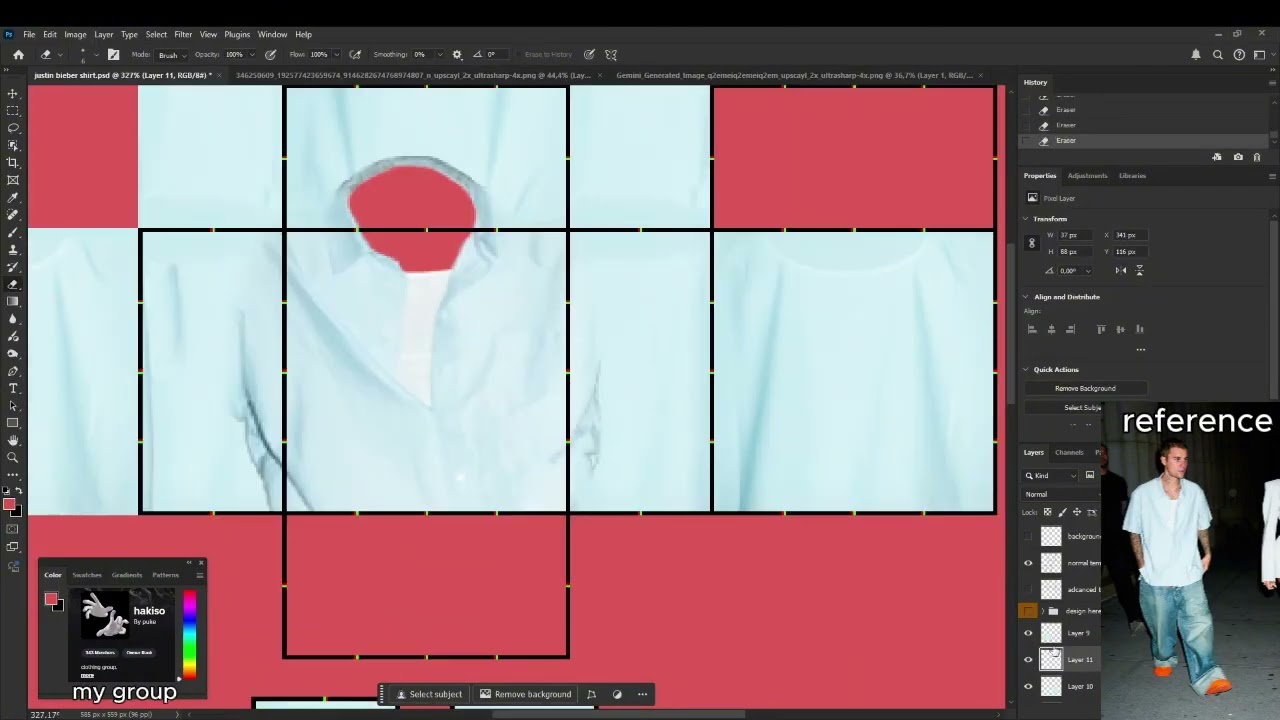Select the Brush tool in left toolbar
Viewport: 1280px width, 720px height.
coord(13,232)
